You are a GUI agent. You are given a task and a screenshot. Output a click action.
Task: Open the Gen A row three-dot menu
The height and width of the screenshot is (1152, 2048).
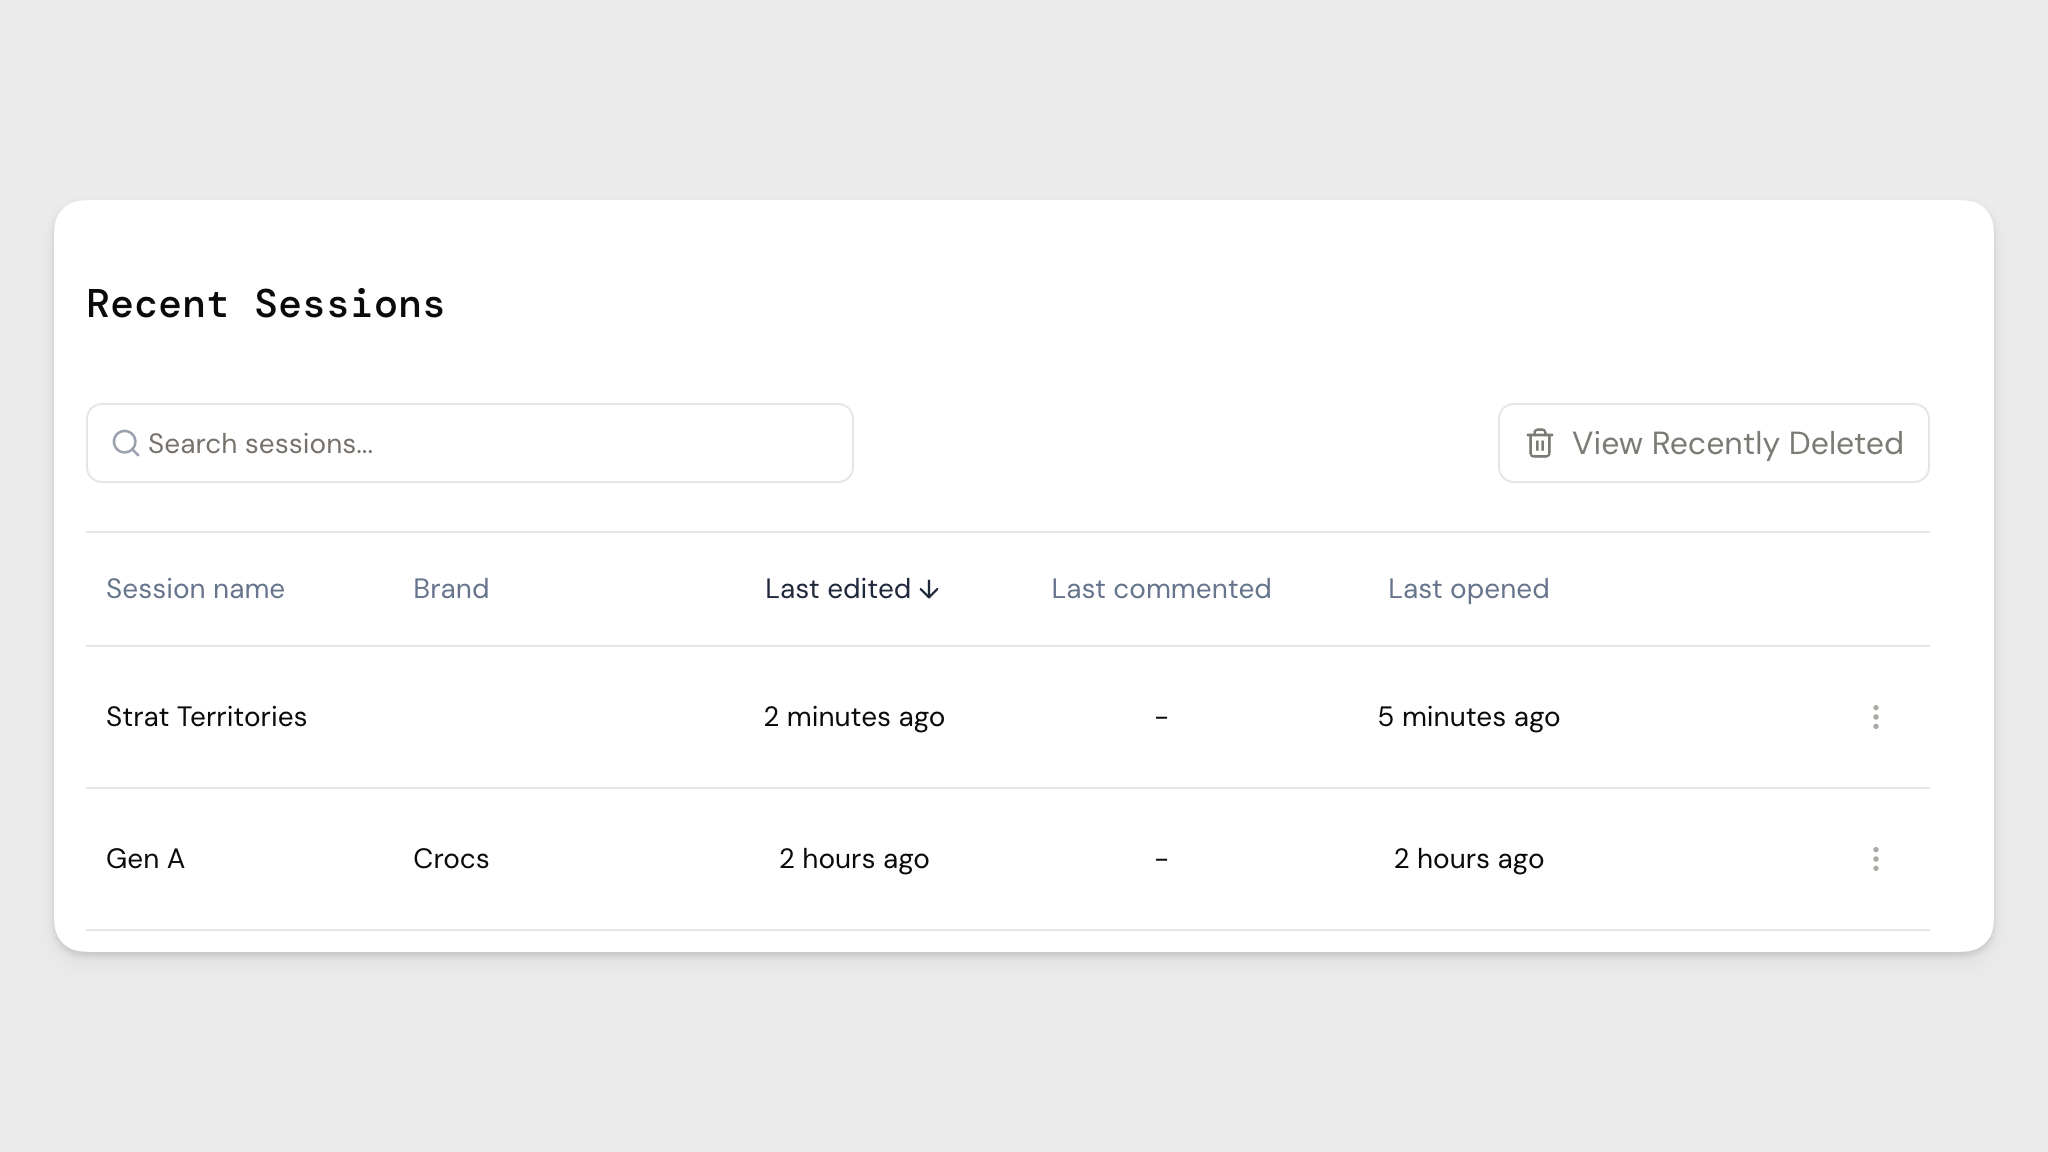pos(1875,859)
